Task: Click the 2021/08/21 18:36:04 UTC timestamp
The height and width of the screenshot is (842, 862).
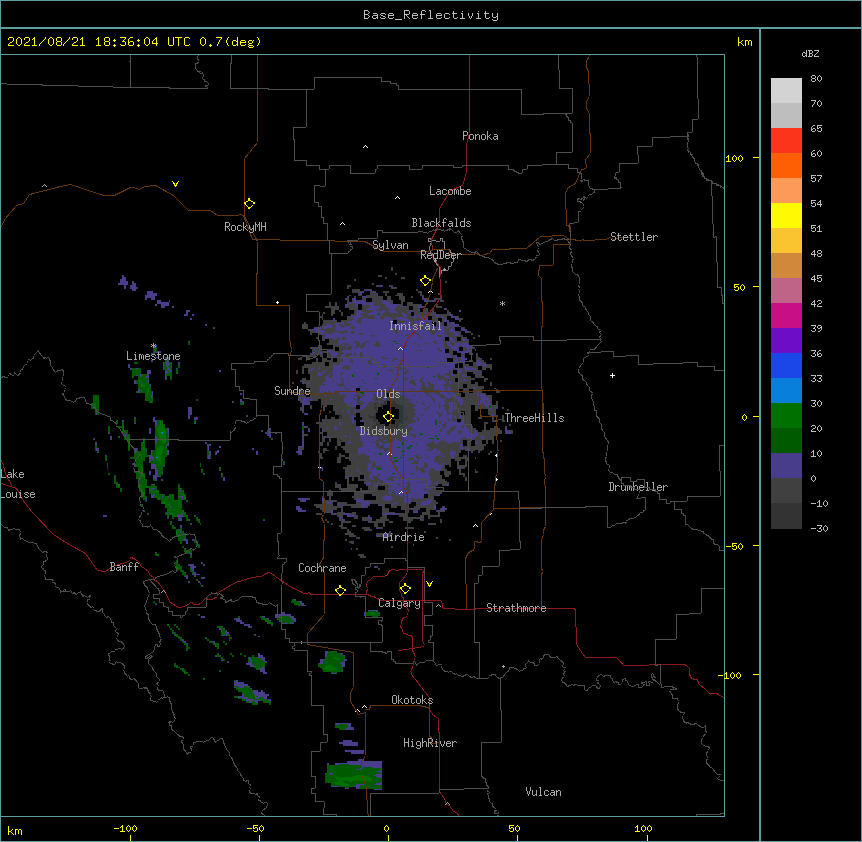Action: coord(99,42)
